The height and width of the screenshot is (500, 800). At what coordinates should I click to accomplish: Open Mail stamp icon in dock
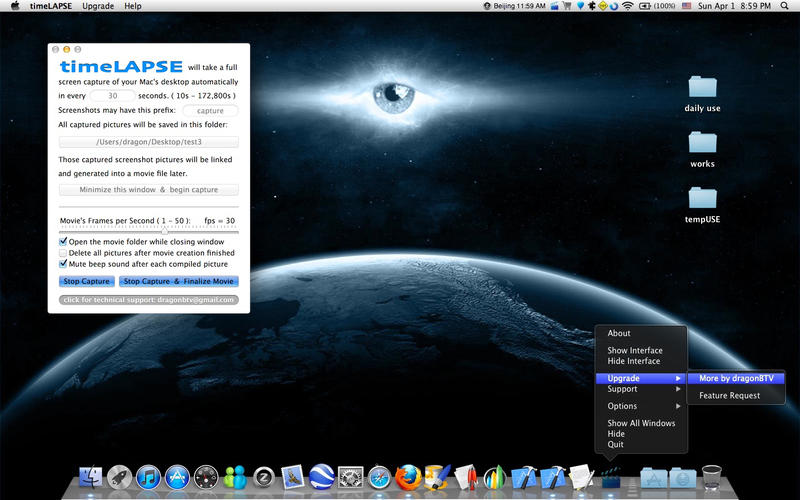coord(292,478)
